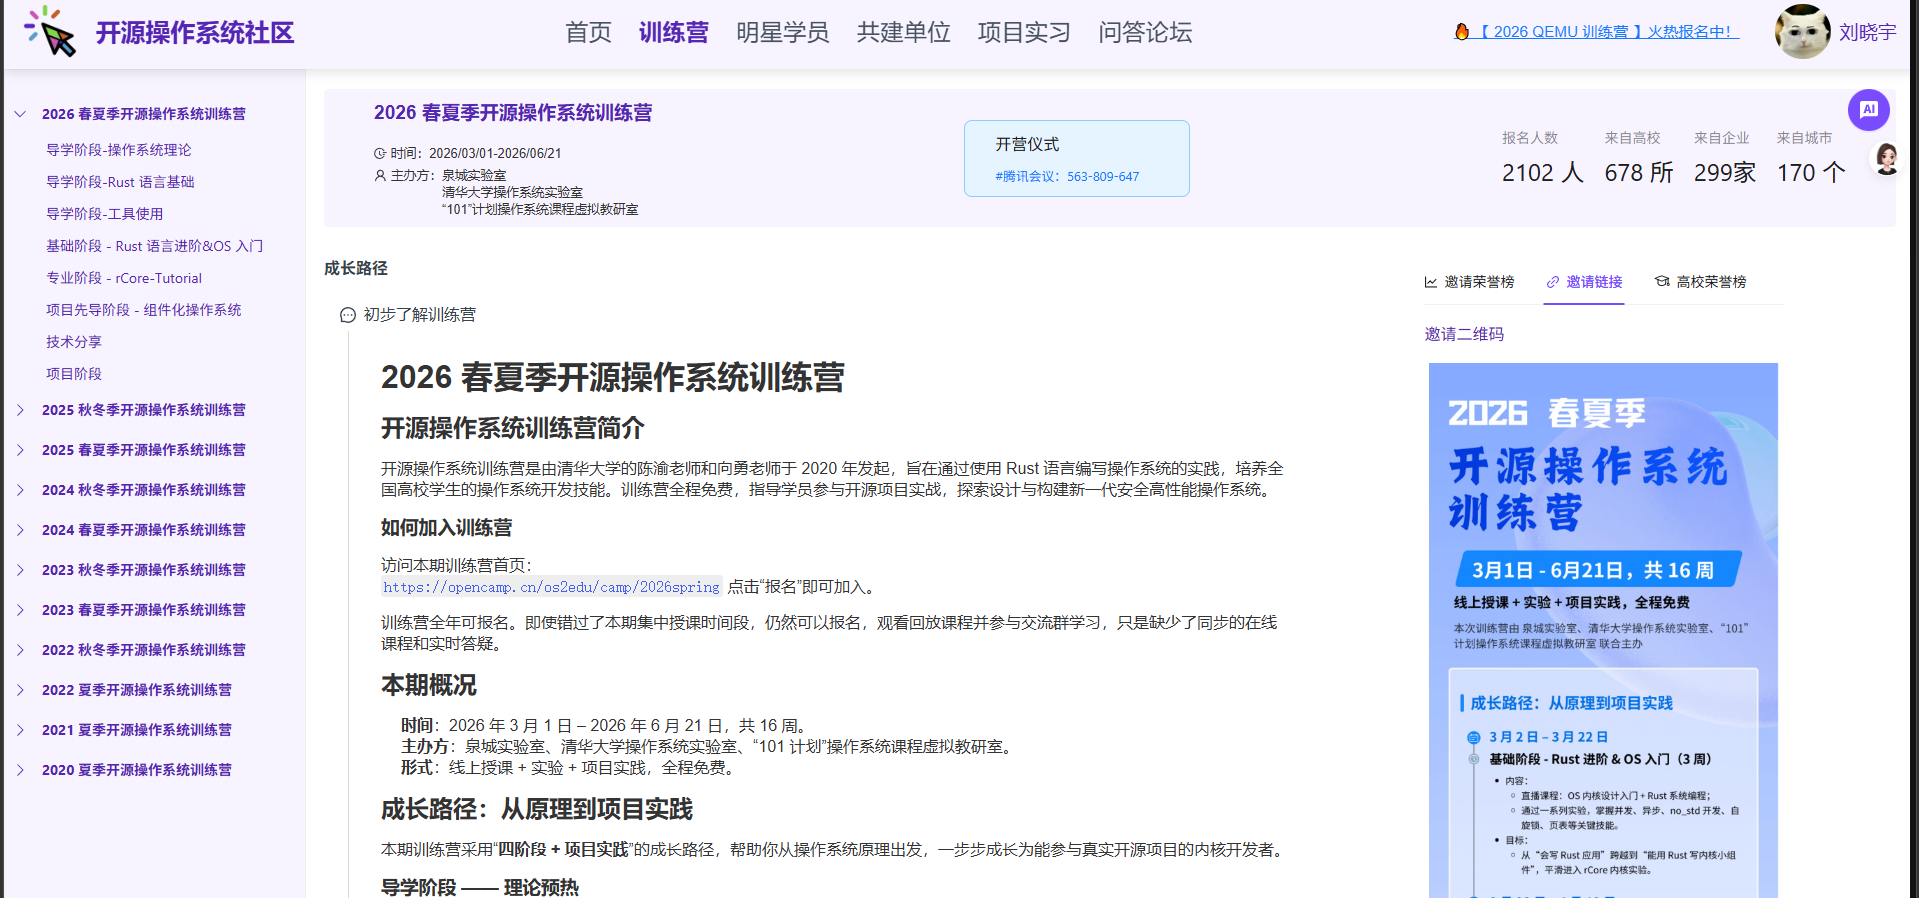Viewport: 1919px width, 898px height.
Task: Open 导学阶段-Rust 语言基础 in sidebar
Action: coord(120,182)
